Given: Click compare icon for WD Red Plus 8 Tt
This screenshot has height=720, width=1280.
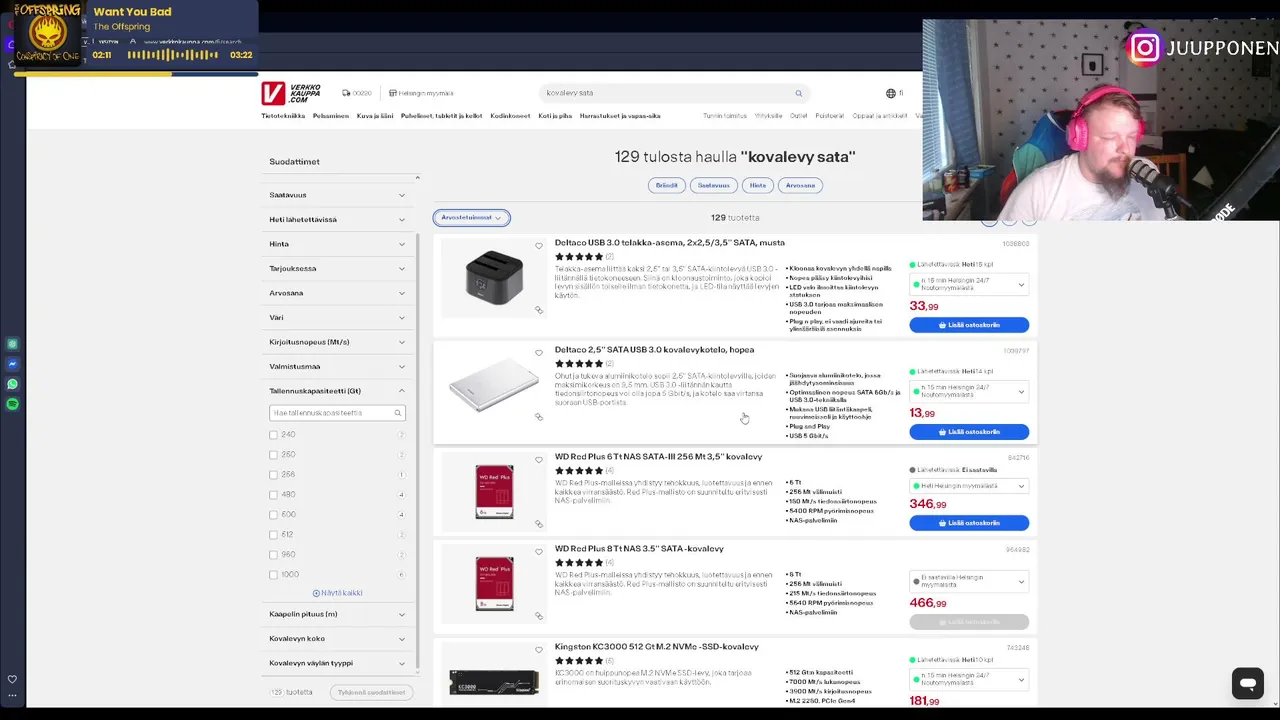Looking at the screenshot, I should (539, 616).
